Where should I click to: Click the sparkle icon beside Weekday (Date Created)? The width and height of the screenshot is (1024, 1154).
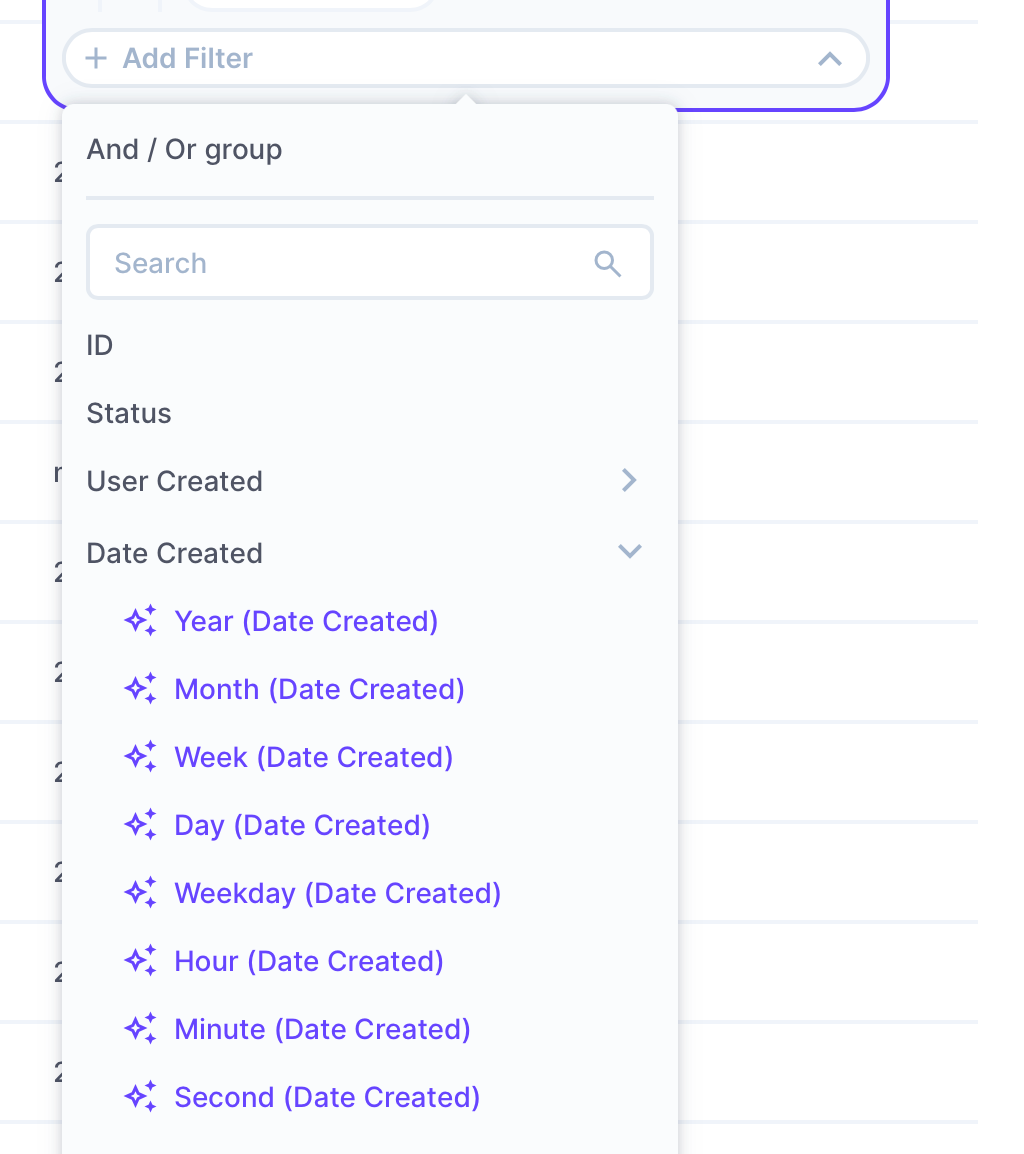click(140, 893)
